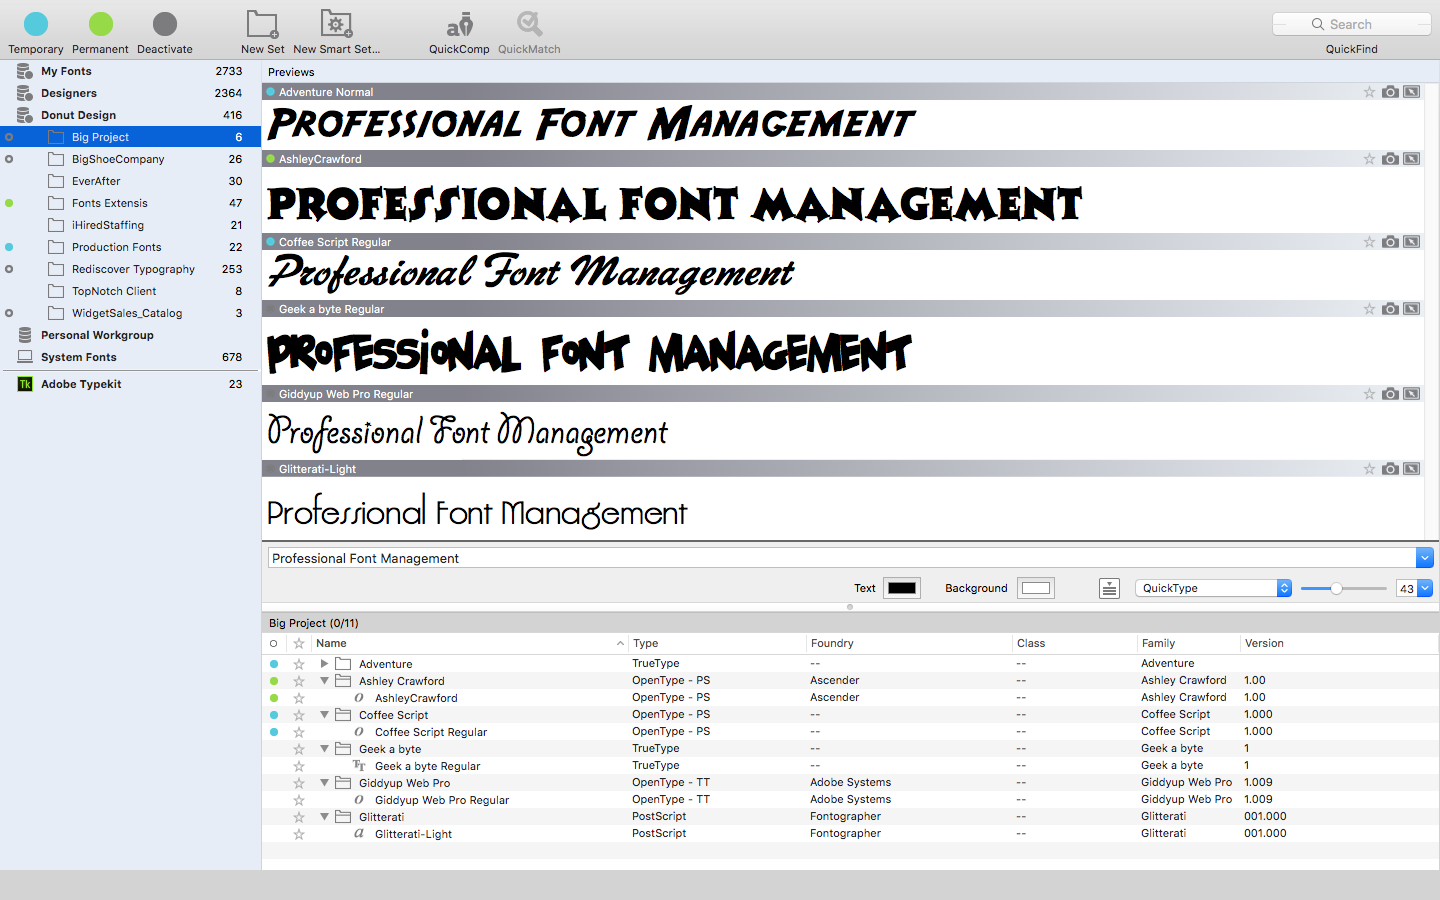Image resolution: width=1440 pixels, height=900 pixels.
Task: Sort the font list by Name column
Action: [x=330, y=643]
